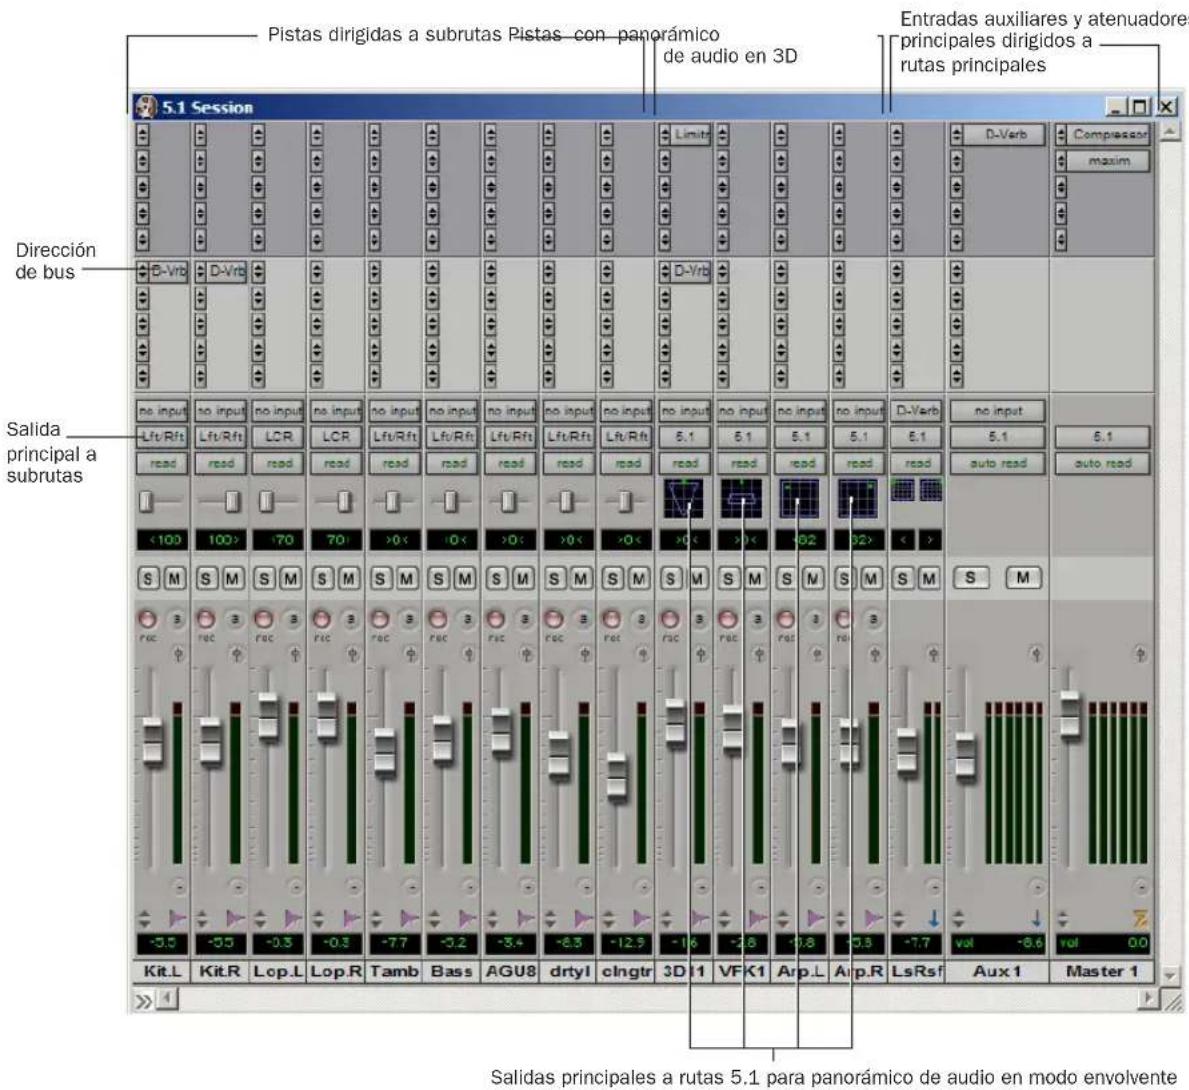
Task: Open the surround panner on Arp.R track
Action: click(858, 498)
